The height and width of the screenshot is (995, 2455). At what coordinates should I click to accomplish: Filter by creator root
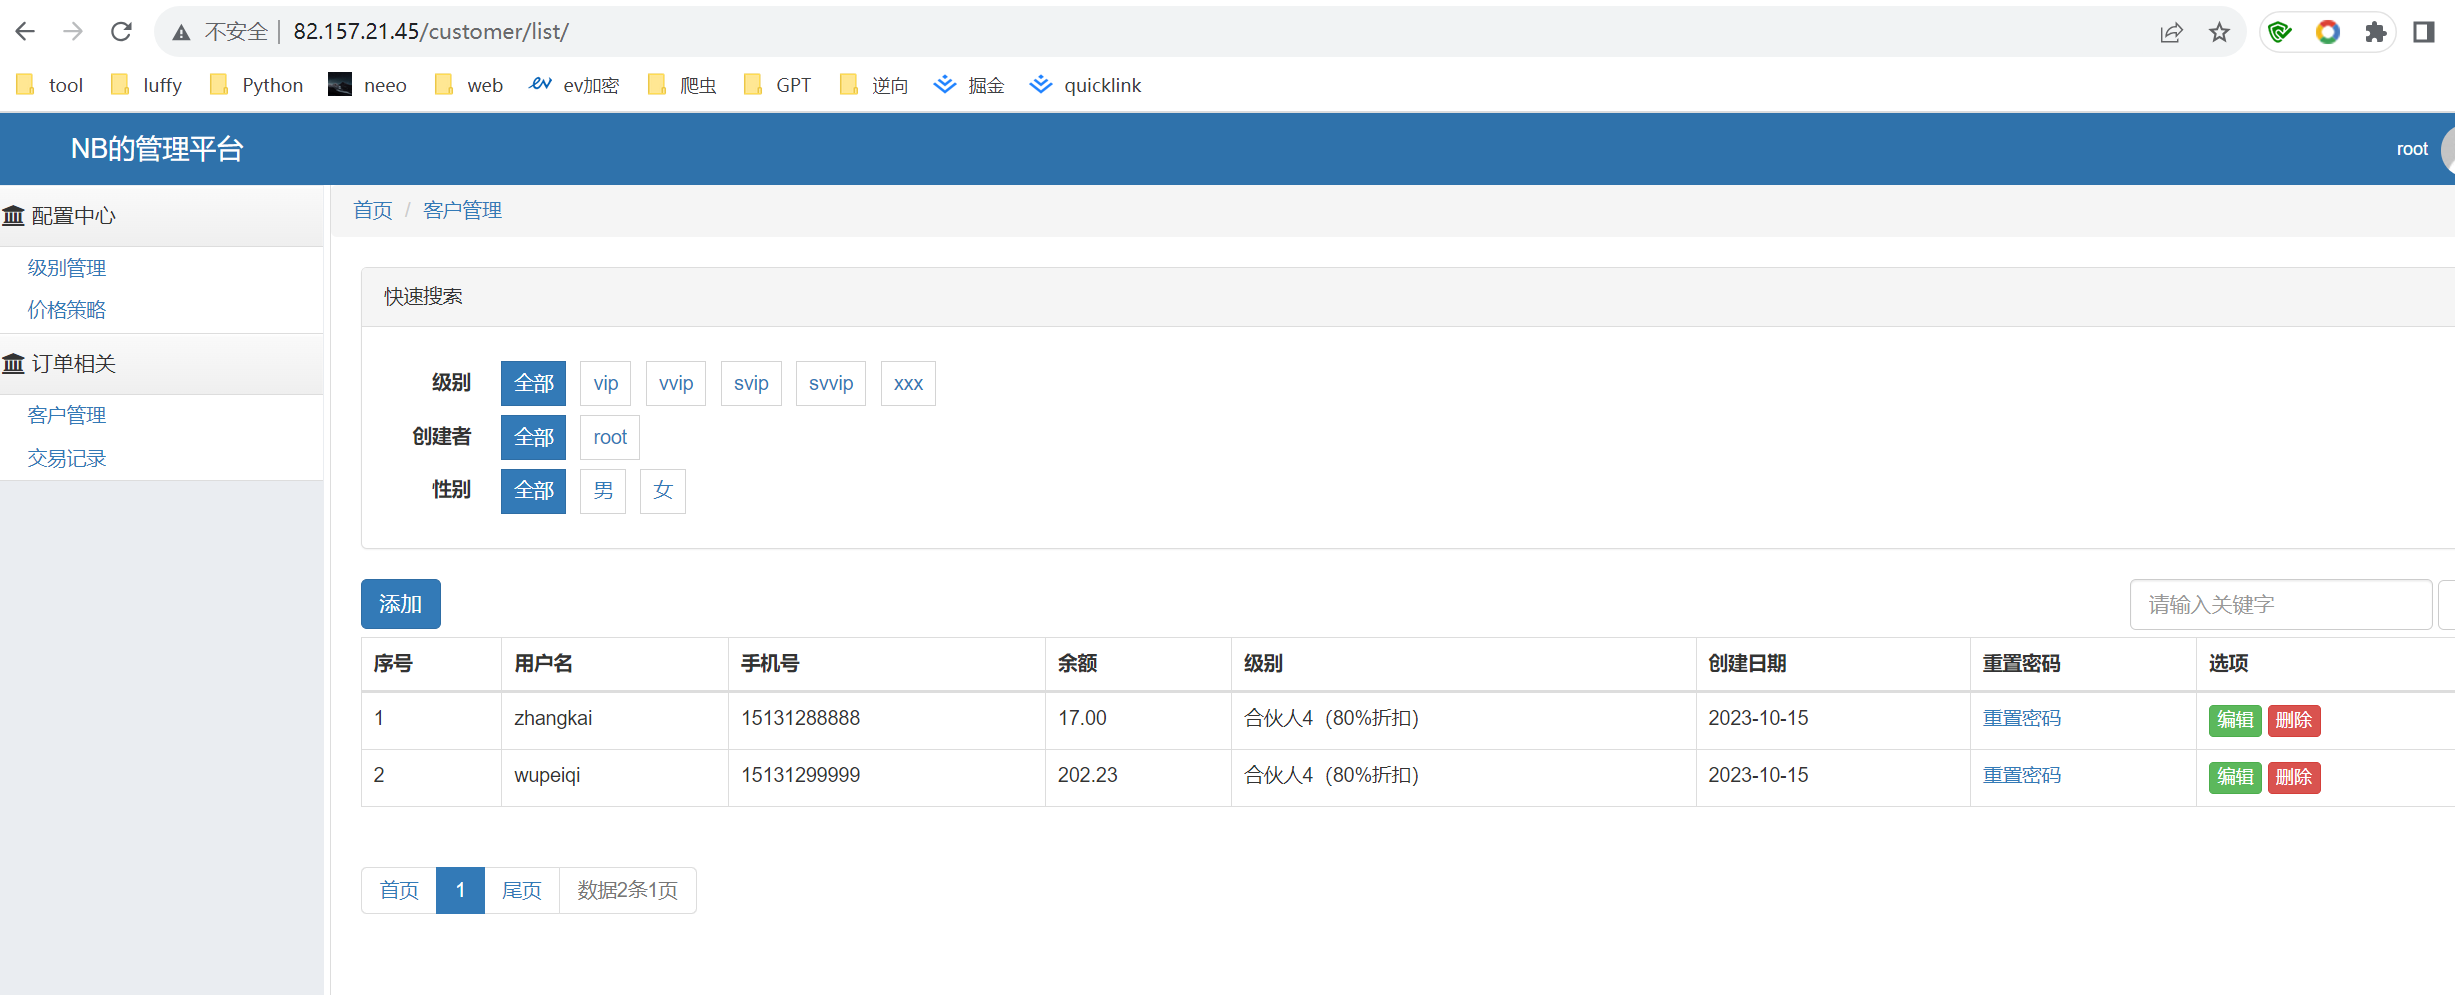[609, 437]
